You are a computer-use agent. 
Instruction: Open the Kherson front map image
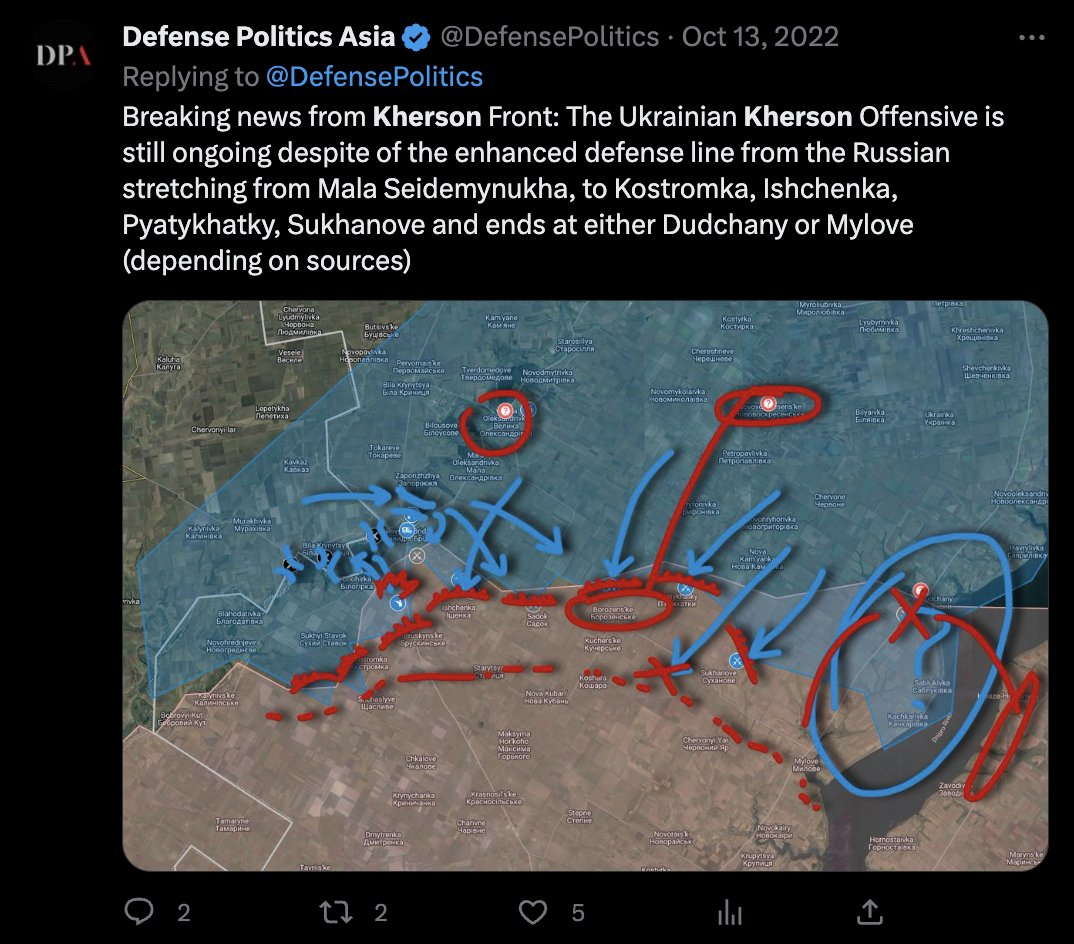[x=585, y=586]
